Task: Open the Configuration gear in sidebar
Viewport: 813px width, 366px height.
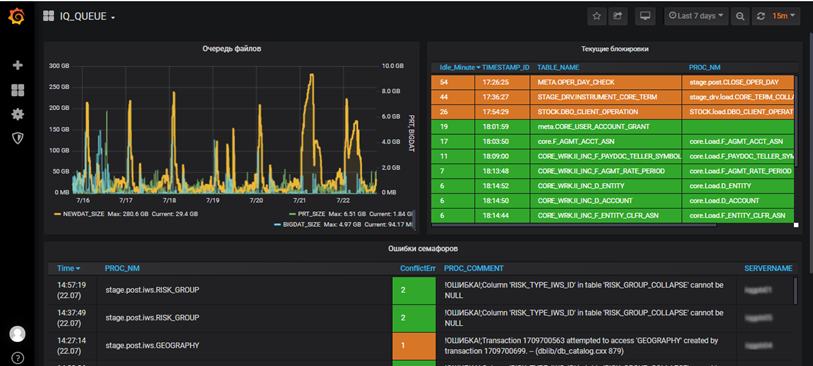Action: (x=18, y=114)
